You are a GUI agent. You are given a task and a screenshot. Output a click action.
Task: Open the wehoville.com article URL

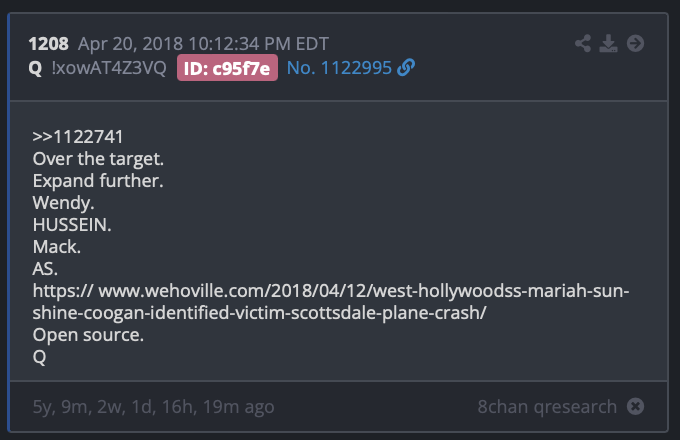(331, 301)
